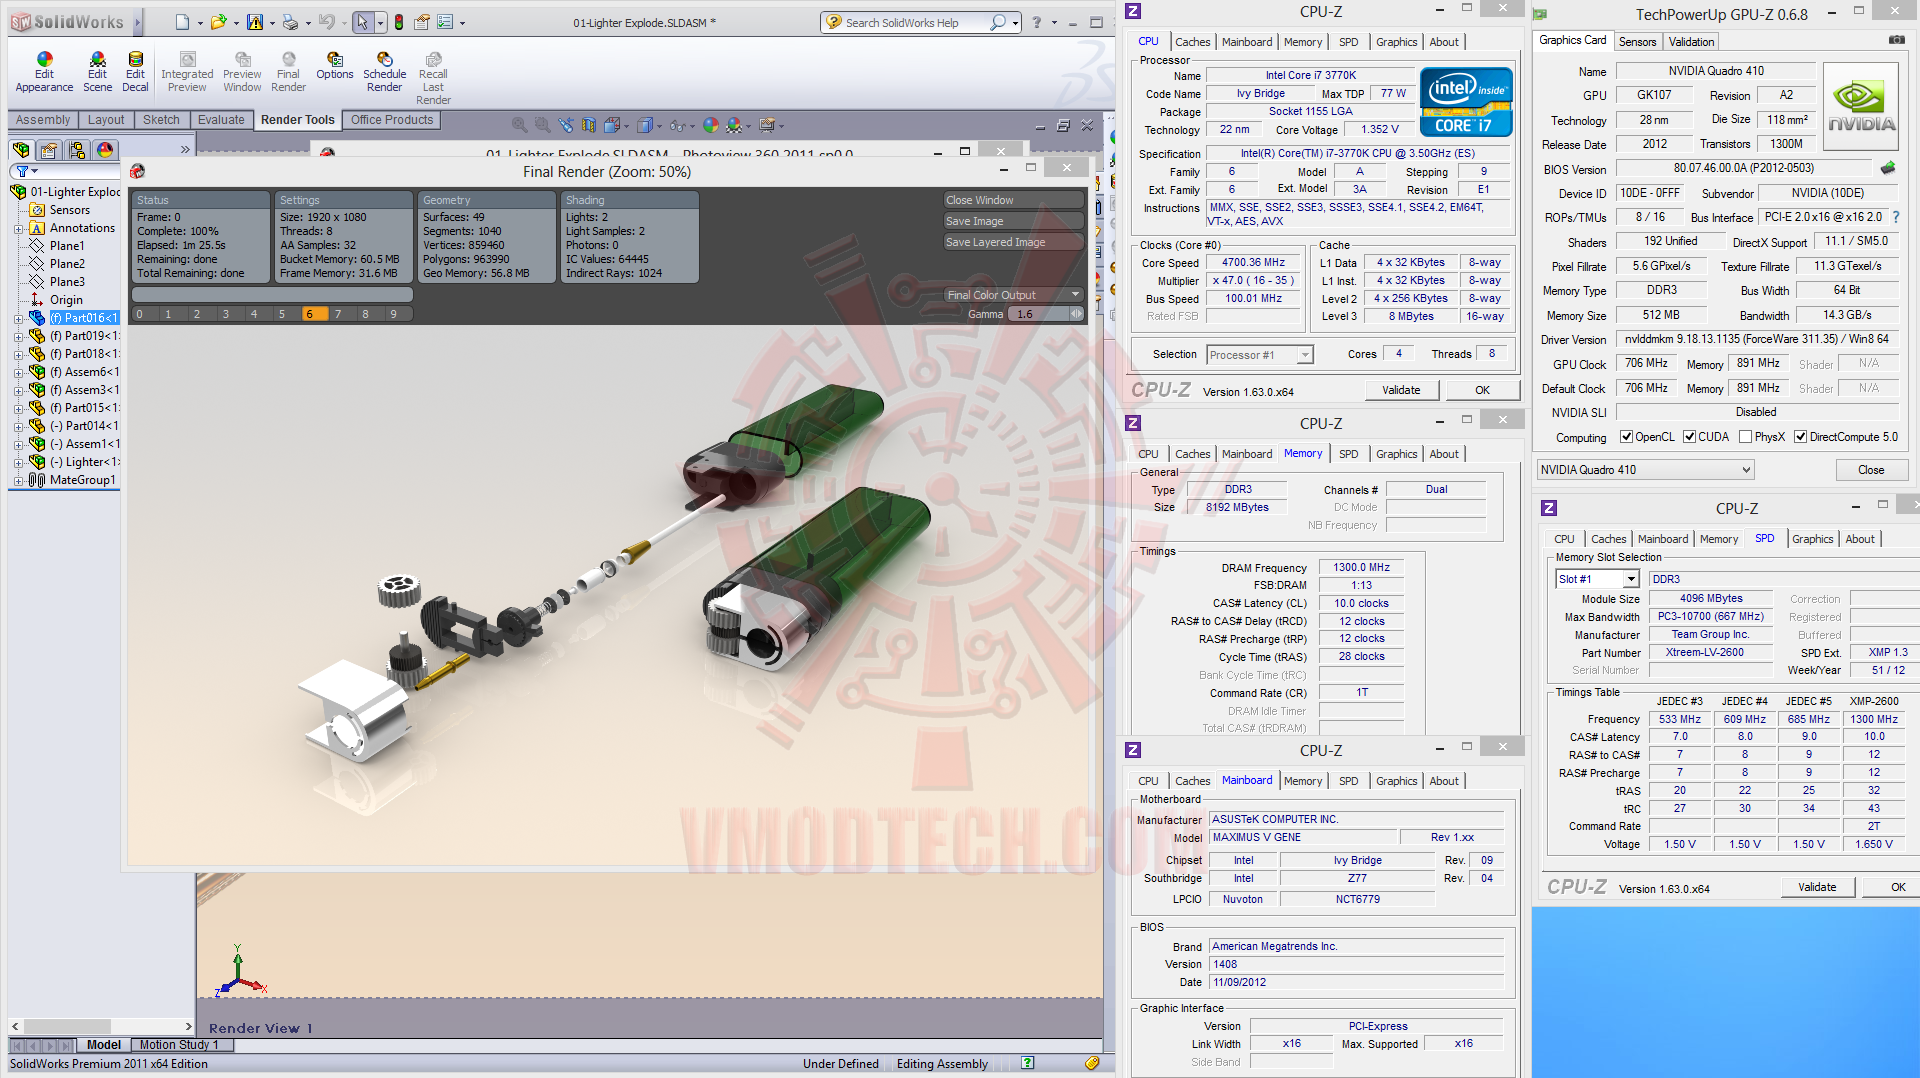
Task: Expand the MateGroup1 tree node
Action: pyautogui.click(x=18, y=481)
